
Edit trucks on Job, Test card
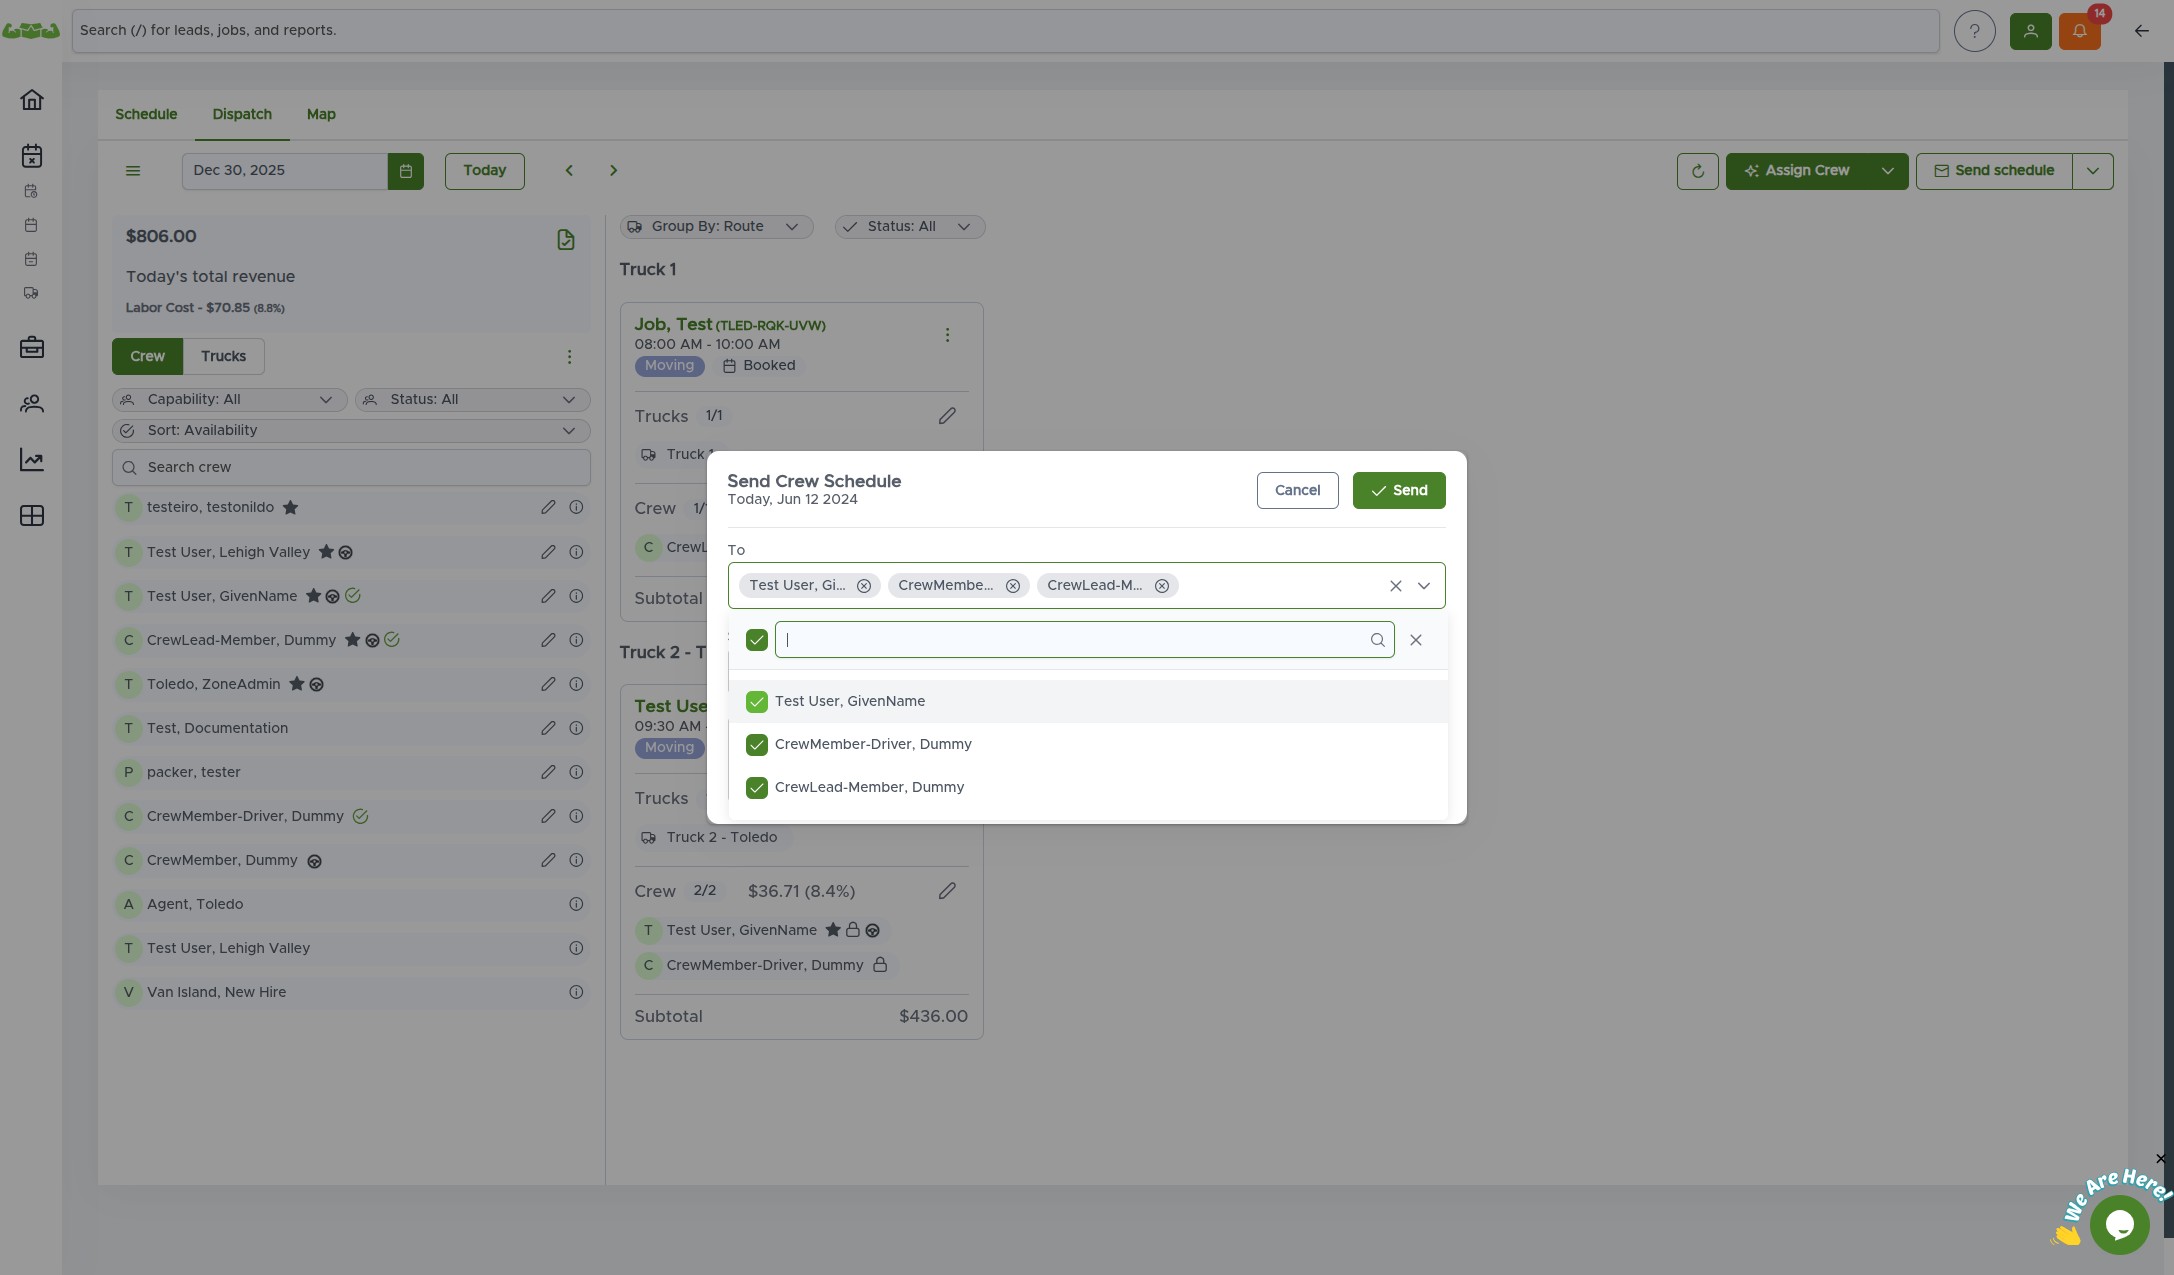coord(947,416)
